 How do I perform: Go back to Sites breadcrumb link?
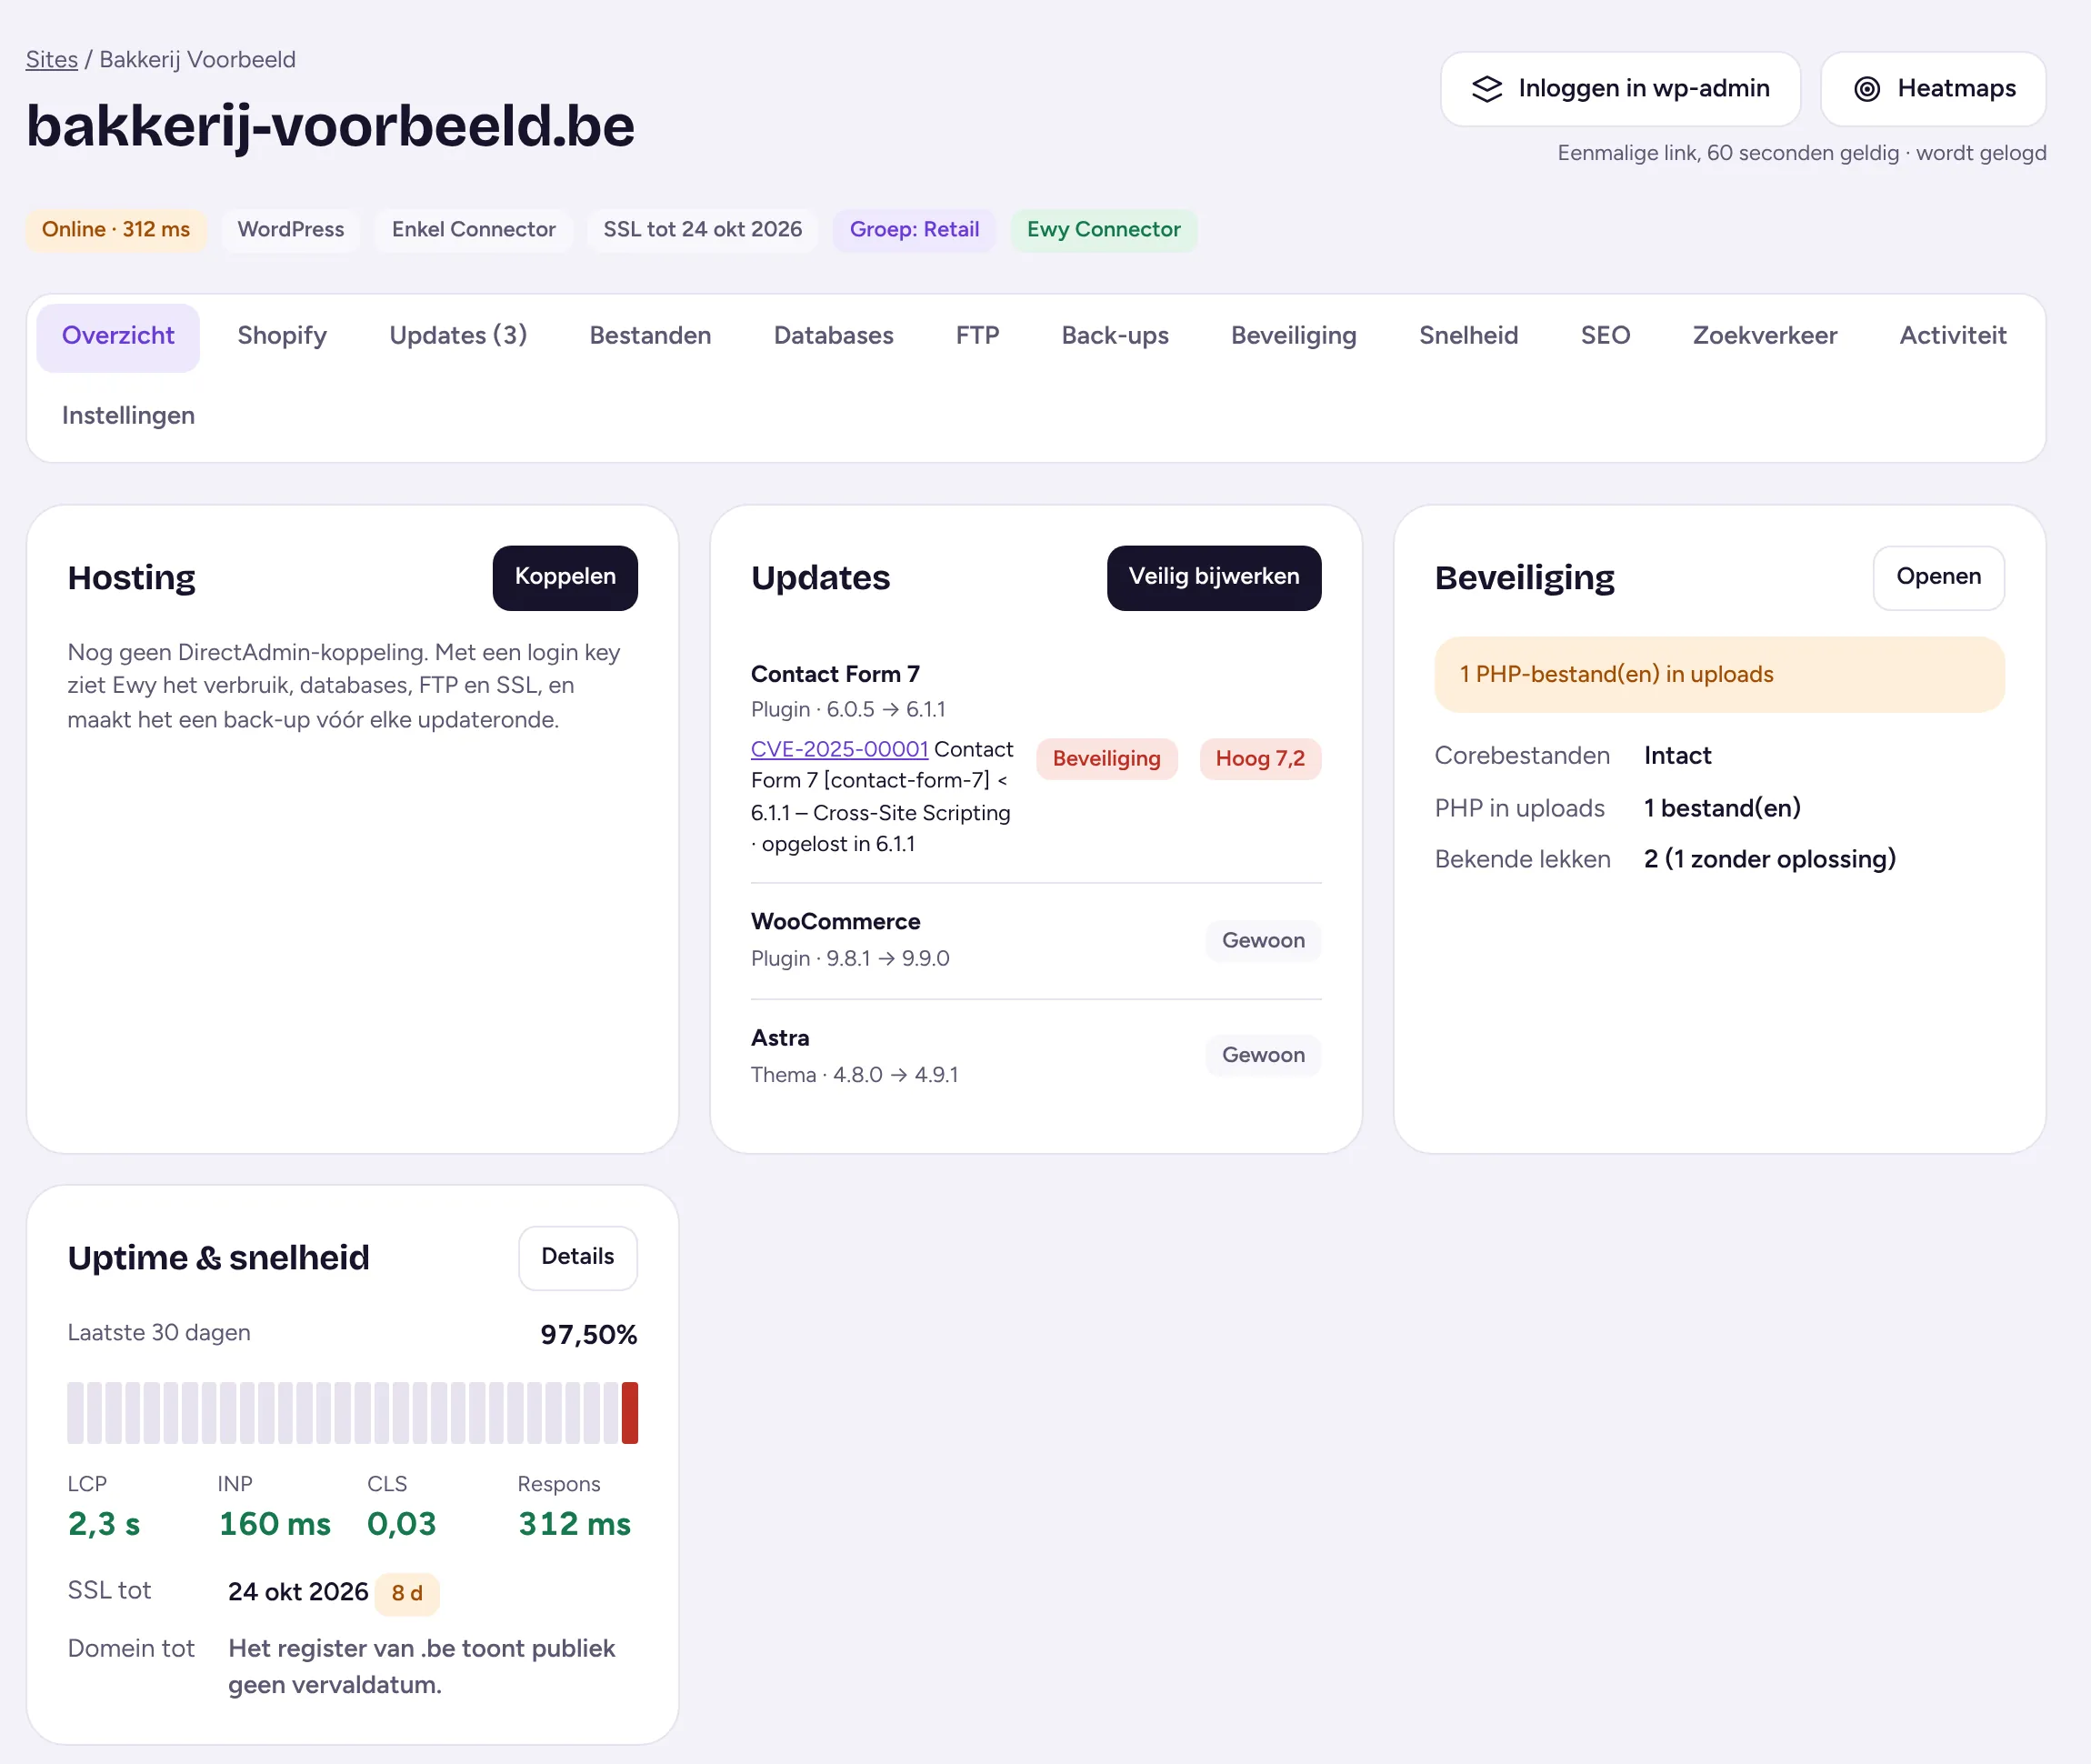pyautogui.click(x=52, y=60)
